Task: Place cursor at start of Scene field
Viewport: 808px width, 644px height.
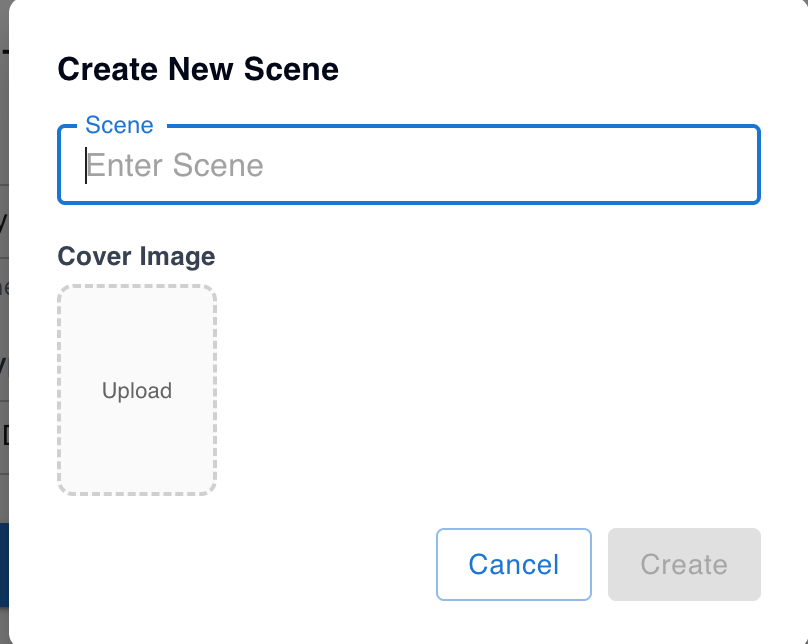Action: click(88, 165)
